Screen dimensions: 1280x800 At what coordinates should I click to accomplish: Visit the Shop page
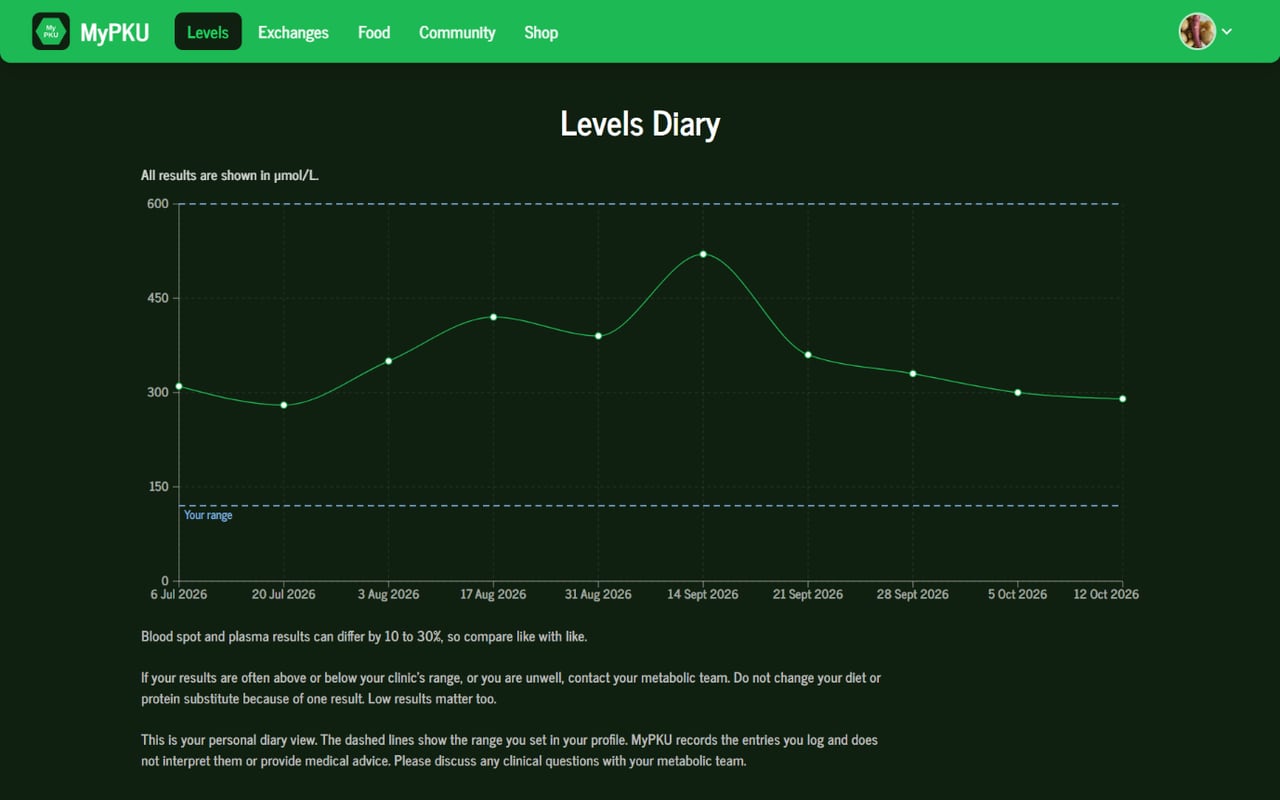coord(541,32)
